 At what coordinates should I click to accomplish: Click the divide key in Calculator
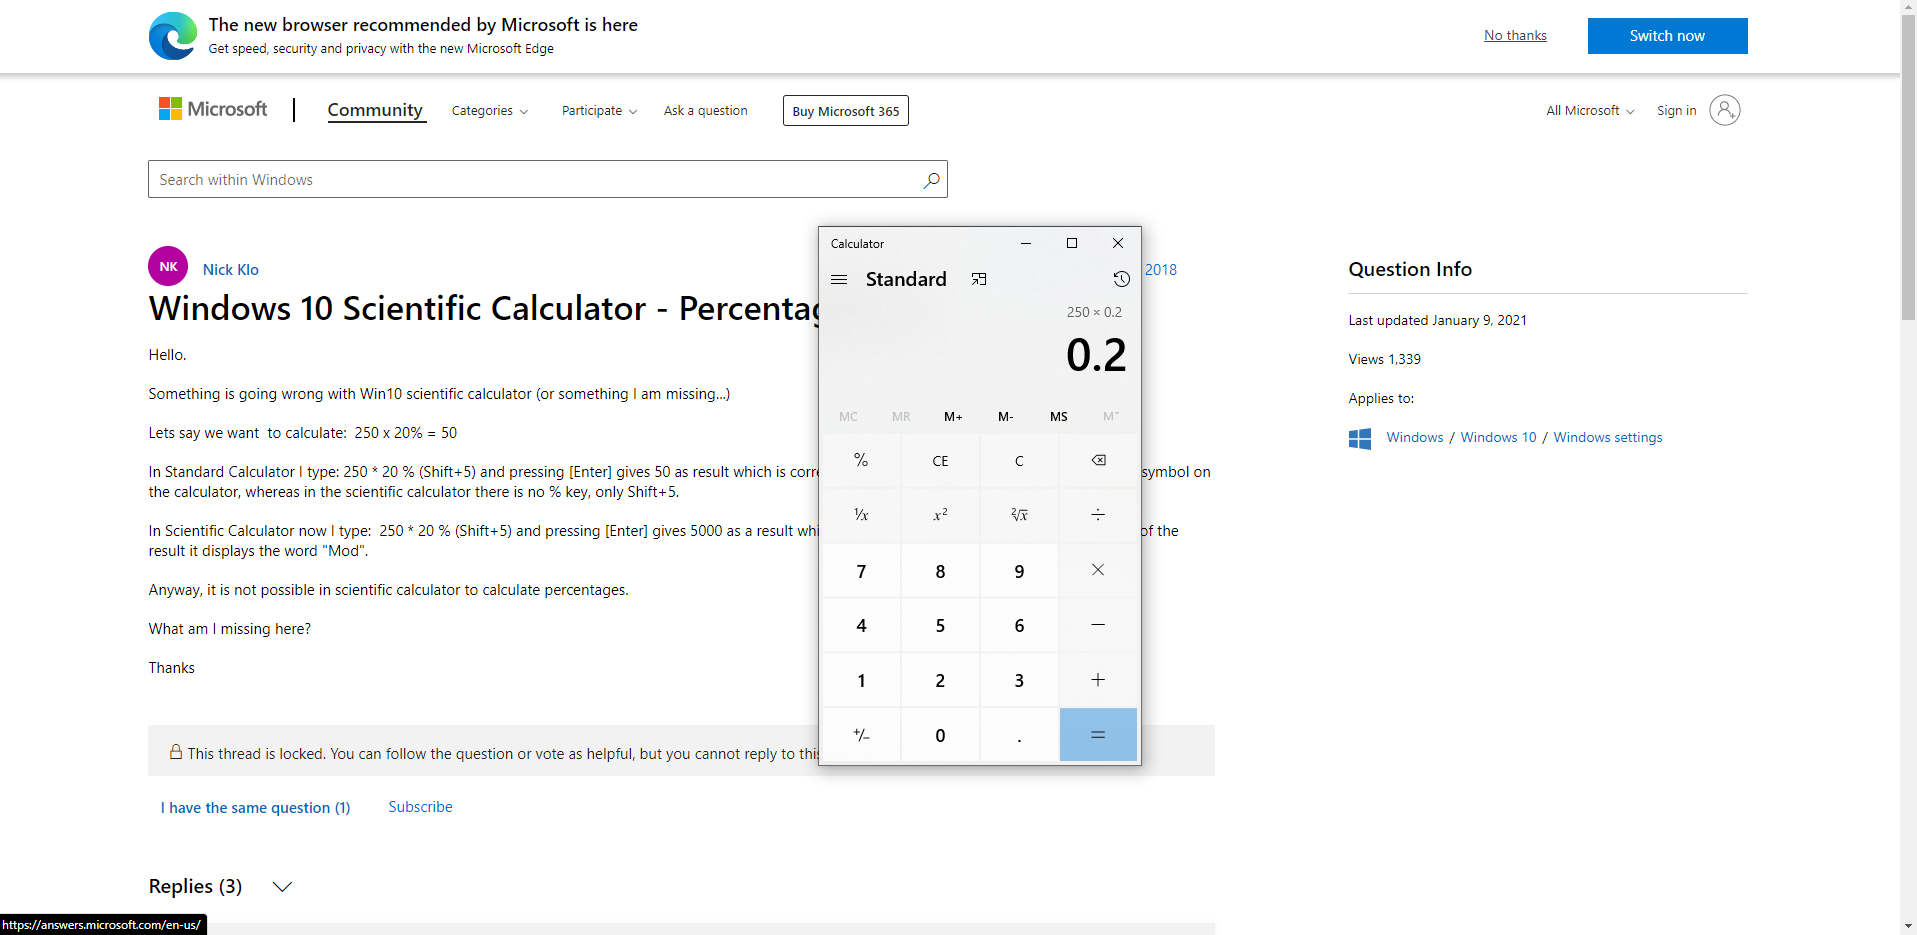[1098, 515]
